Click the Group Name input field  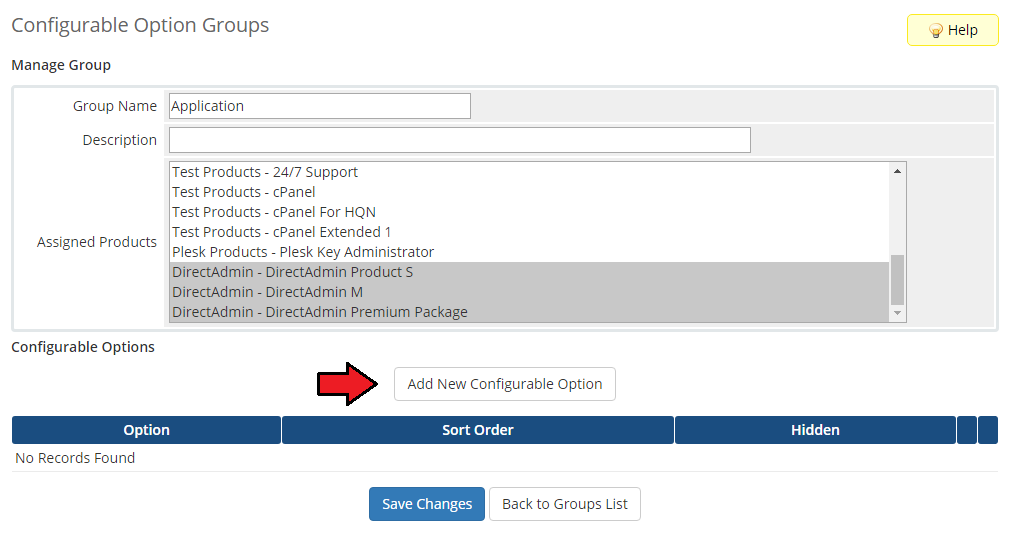point(320,106)
